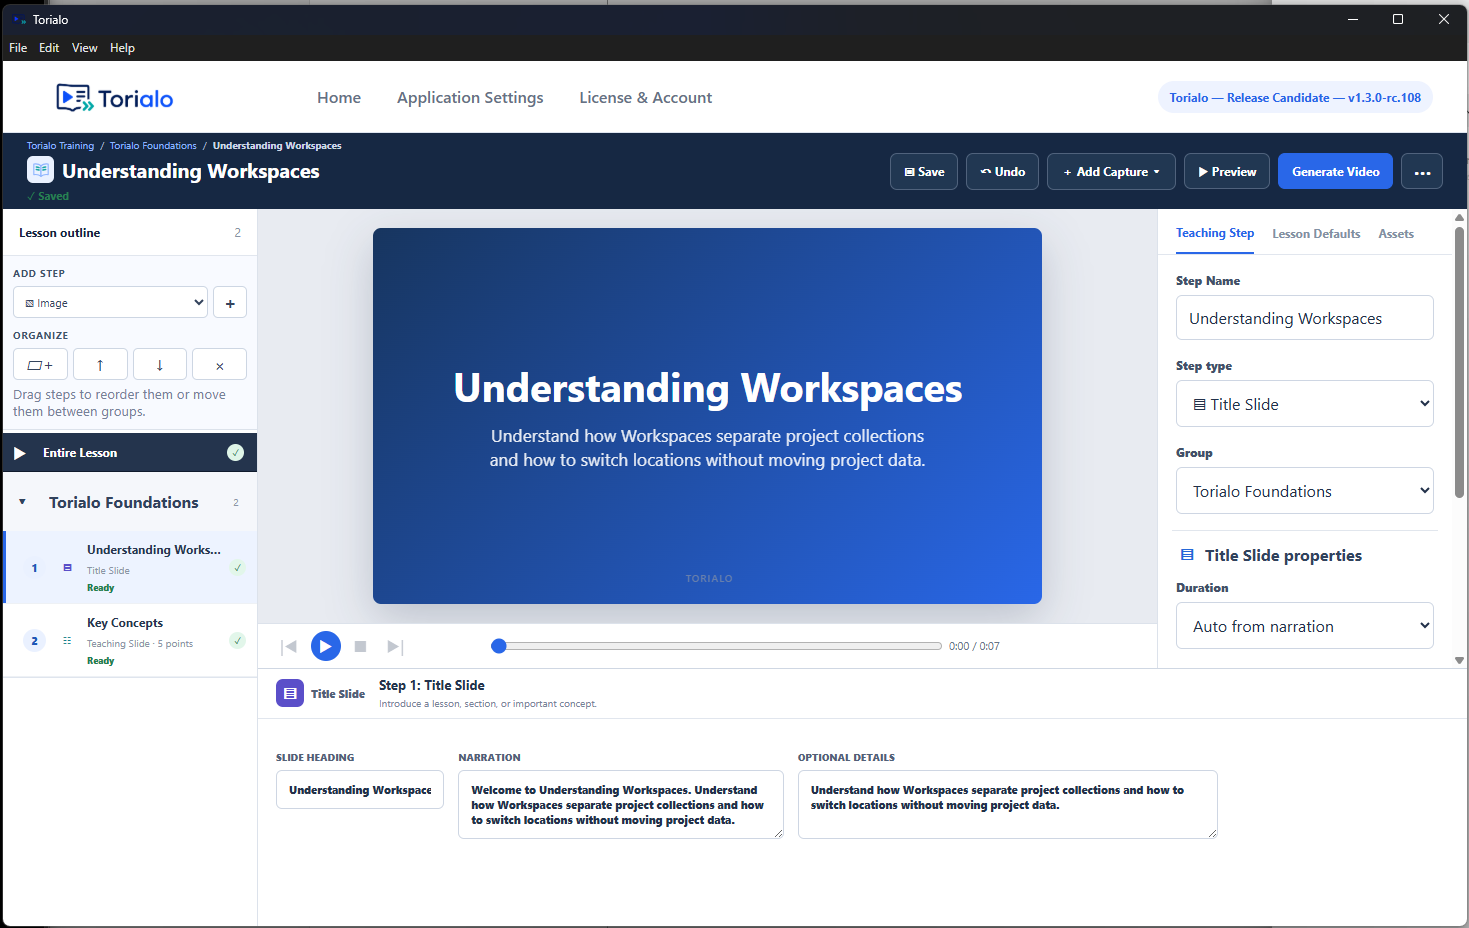Click the Release Candidate version badge
Viewport: 1469px width, 928px height.
tap(1295, 97)
